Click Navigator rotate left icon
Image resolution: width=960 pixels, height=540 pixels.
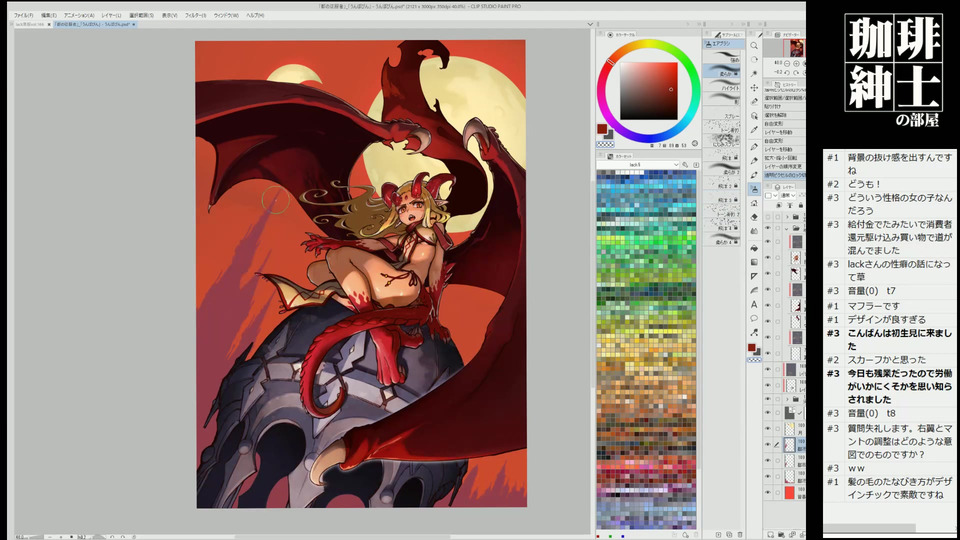(x=787, y=72)
